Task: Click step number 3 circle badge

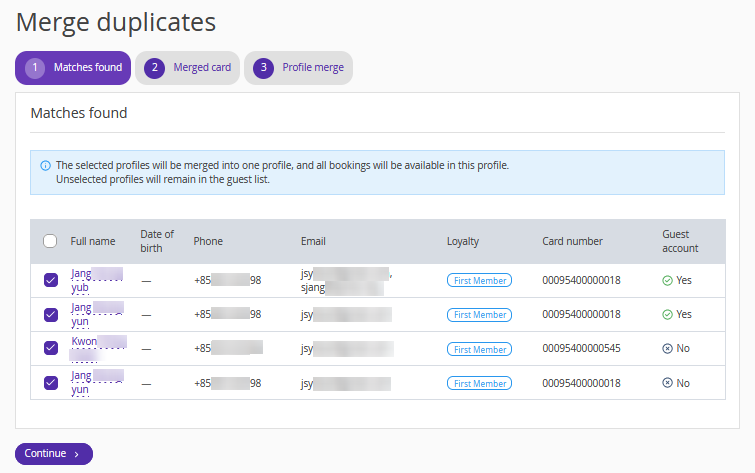Action: click(x=263, y=68)
